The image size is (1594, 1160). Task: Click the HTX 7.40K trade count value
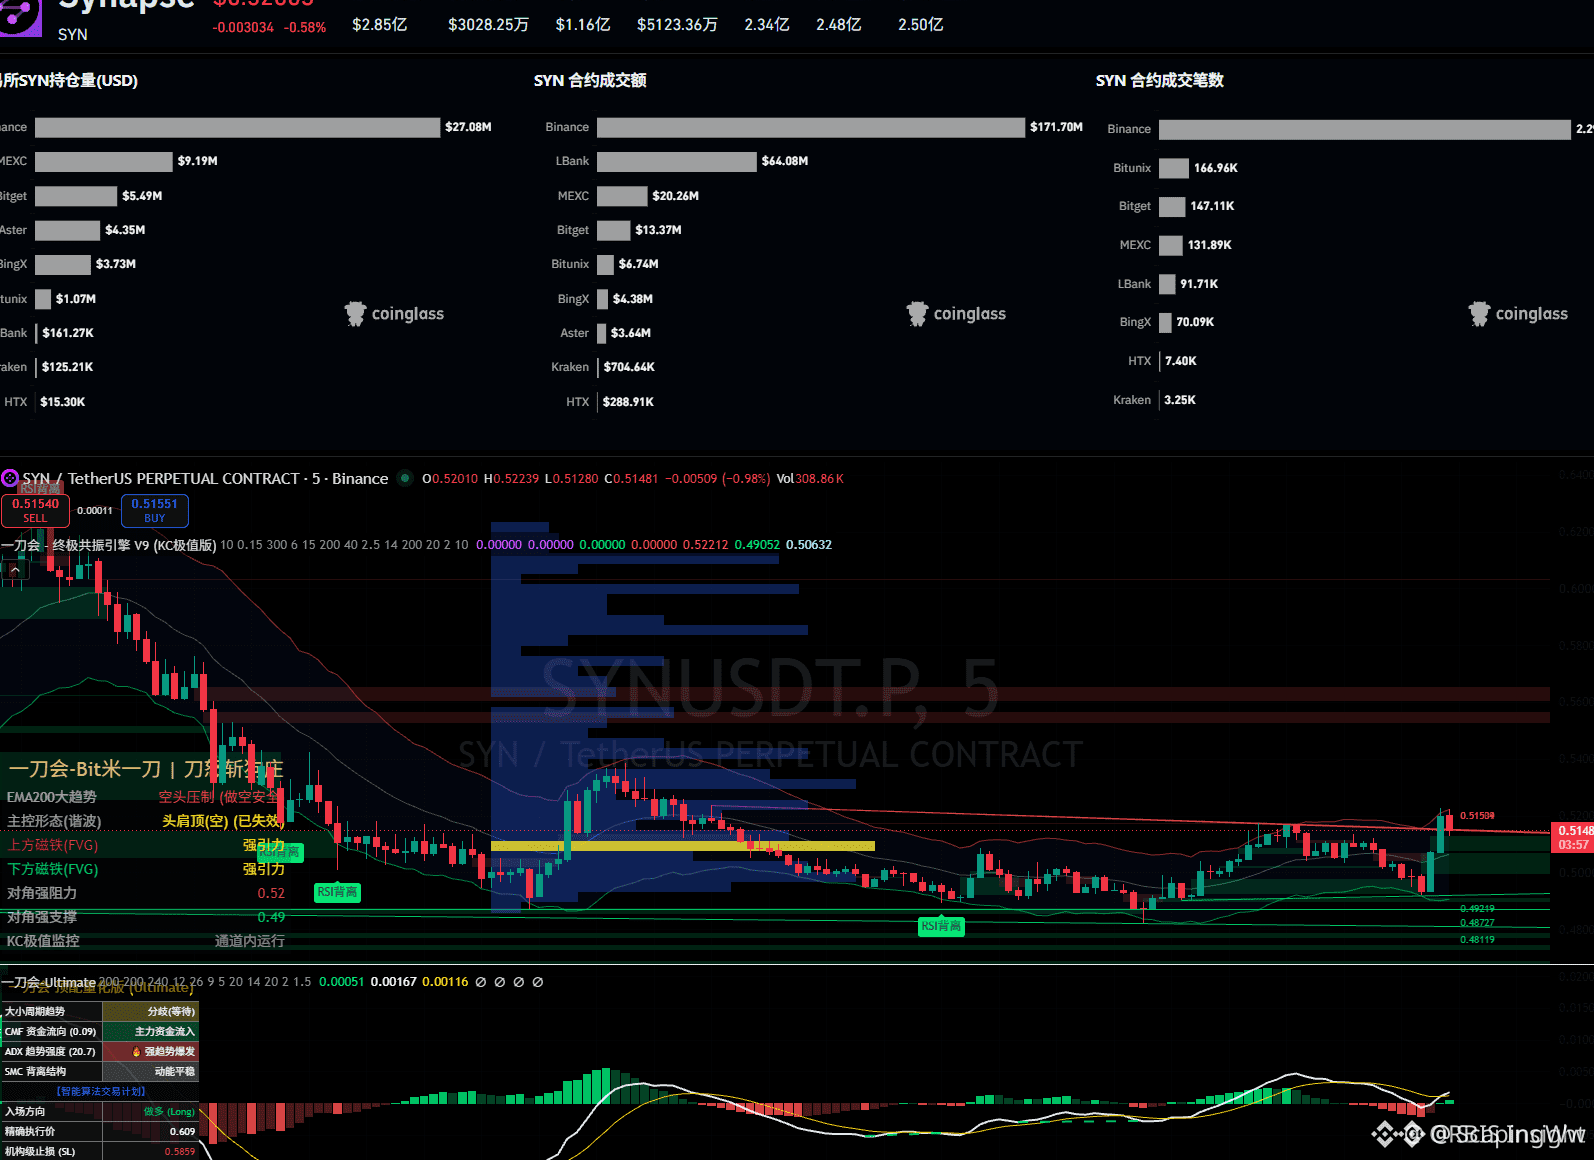coord(1181,361)
